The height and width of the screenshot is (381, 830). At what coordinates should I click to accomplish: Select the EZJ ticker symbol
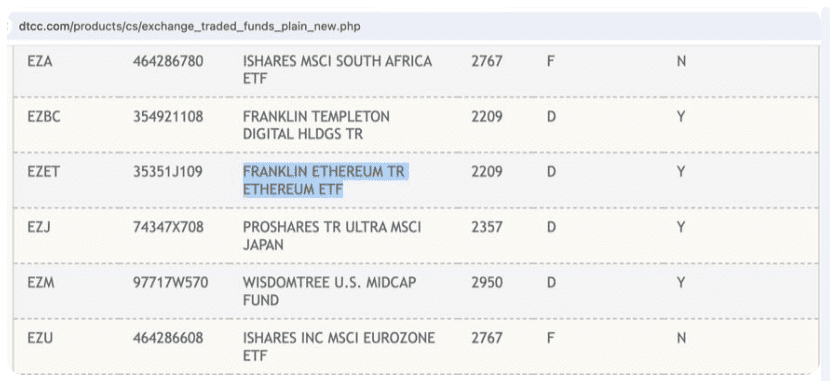(x=38, y=228)
